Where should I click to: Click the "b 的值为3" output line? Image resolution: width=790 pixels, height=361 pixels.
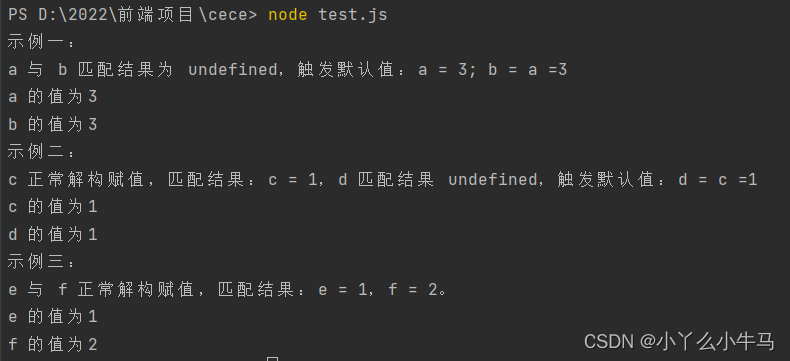point(53,124)
